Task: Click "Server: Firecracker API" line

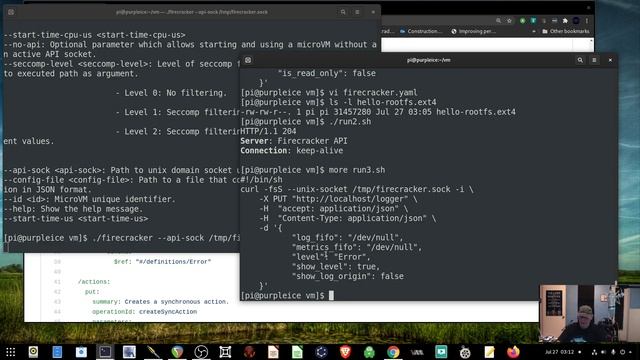Action: (x=294, y=141)
